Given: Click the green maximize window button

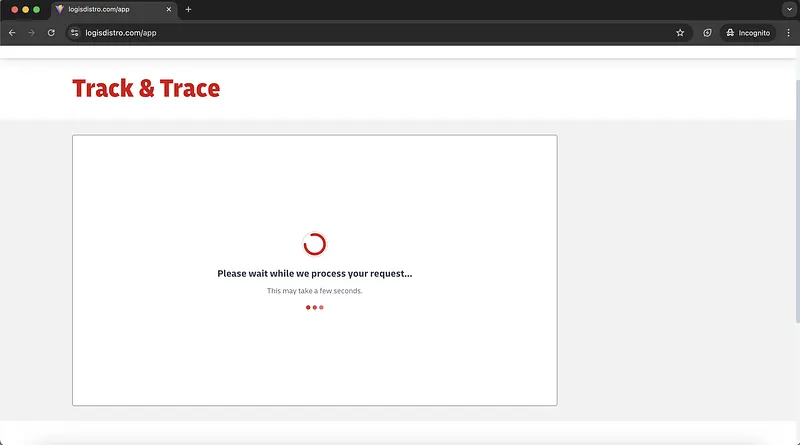Looking at the screenshot, I should tap(36, 9).
